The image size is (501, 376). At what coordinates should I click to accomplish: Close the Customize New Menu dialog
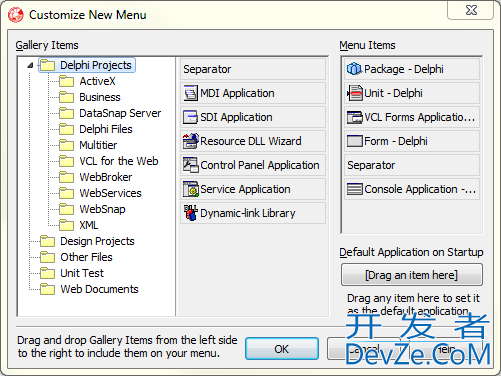coord(471,10)
